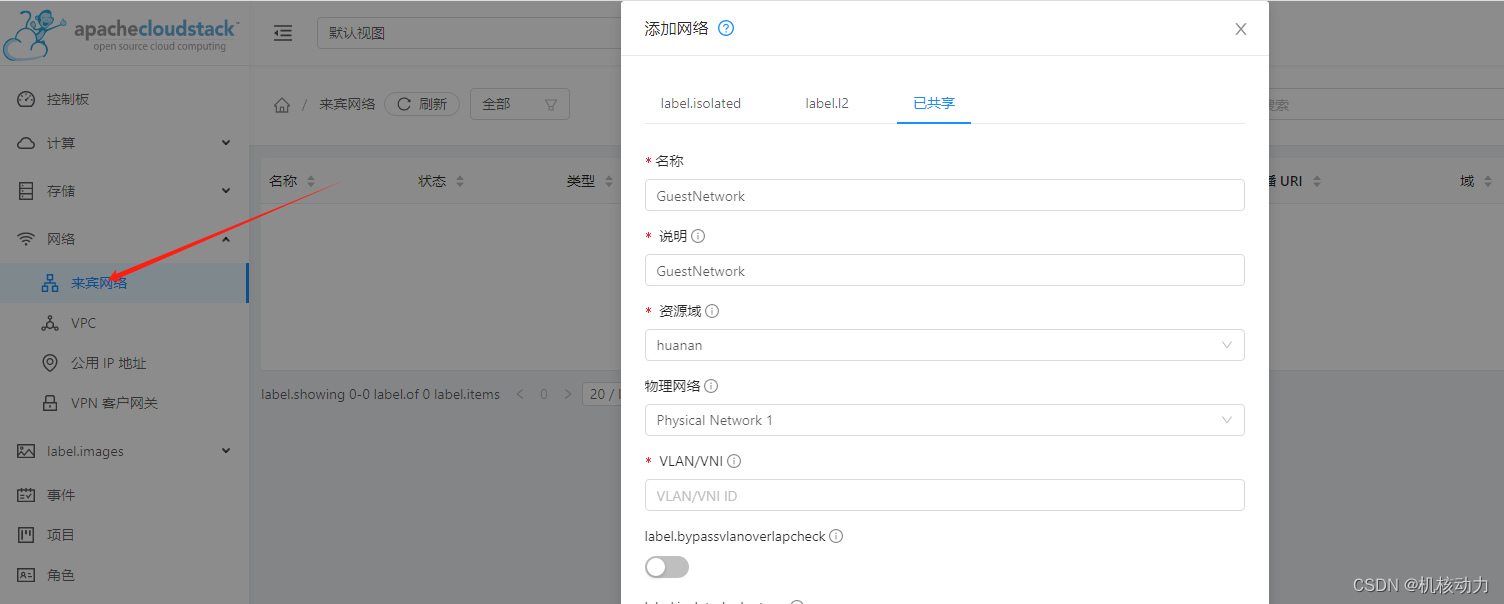1504x604 pixels.
Task: Open the 角色 roles page
Action: [x=60, y=574]
